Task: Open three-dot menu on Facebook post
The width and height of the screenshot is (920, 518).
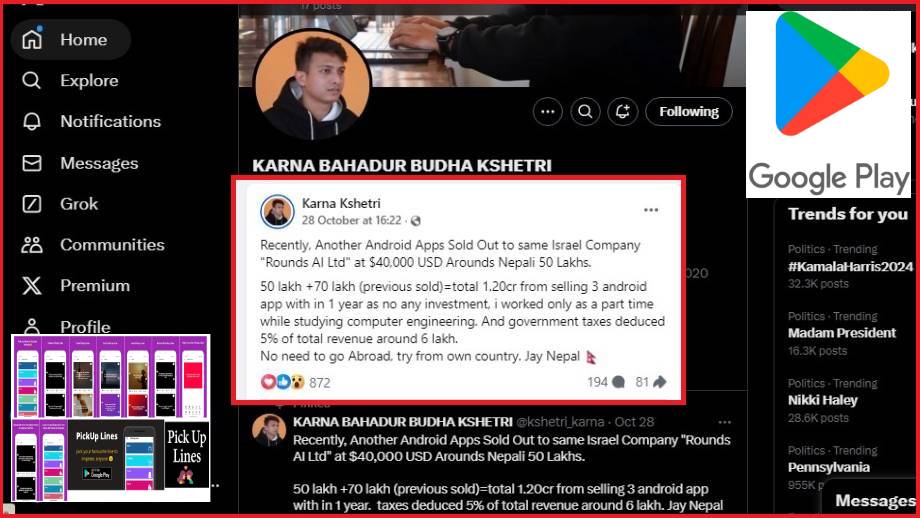Action: coord(651,210)
